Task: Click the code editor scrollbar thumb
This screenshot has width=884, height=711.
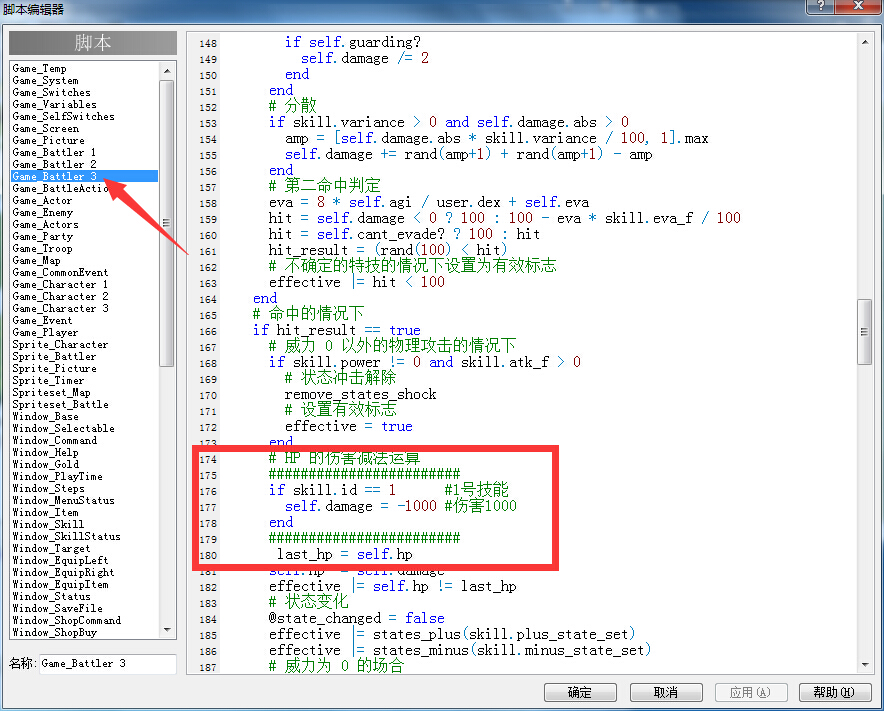Action: 864,332
